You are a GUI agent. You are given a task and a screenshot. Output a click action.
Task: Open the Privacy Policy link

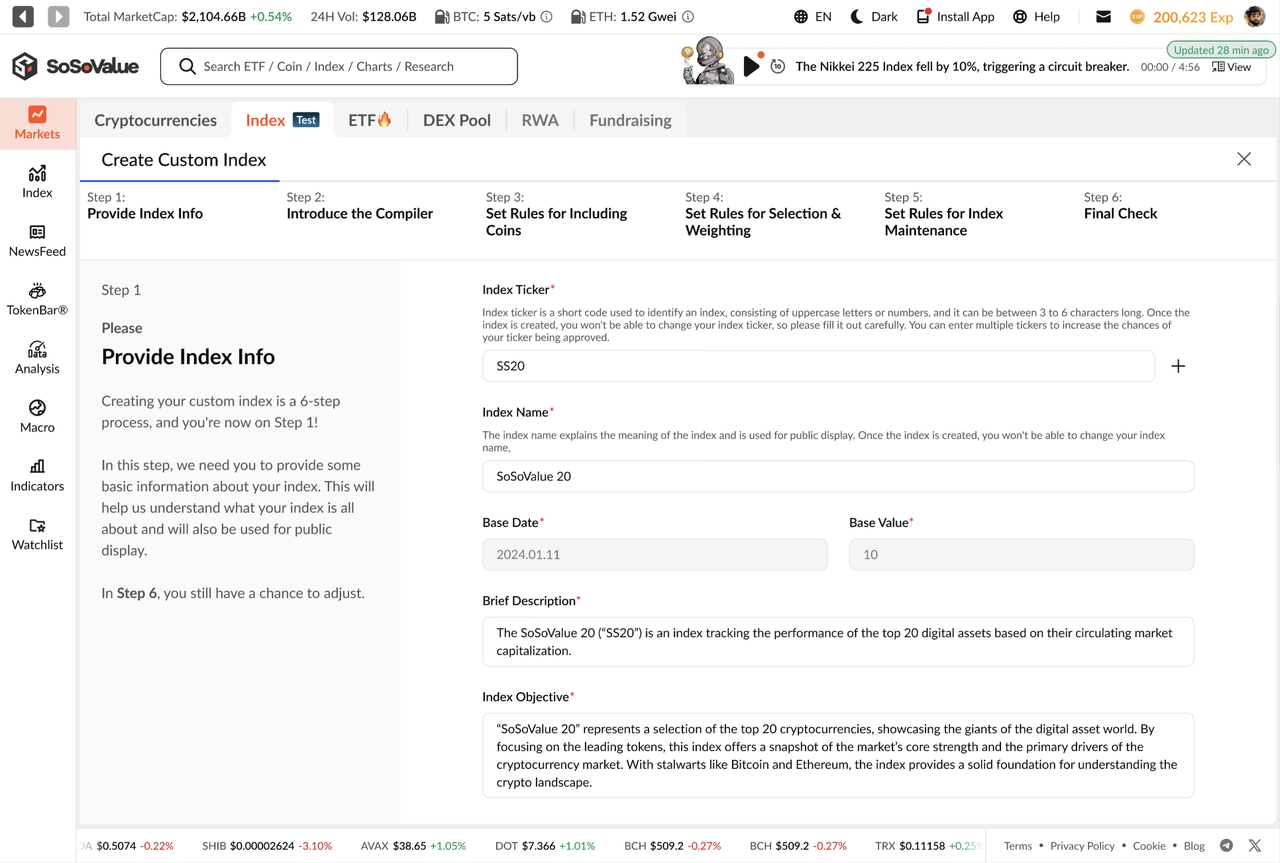(1082, 846)
